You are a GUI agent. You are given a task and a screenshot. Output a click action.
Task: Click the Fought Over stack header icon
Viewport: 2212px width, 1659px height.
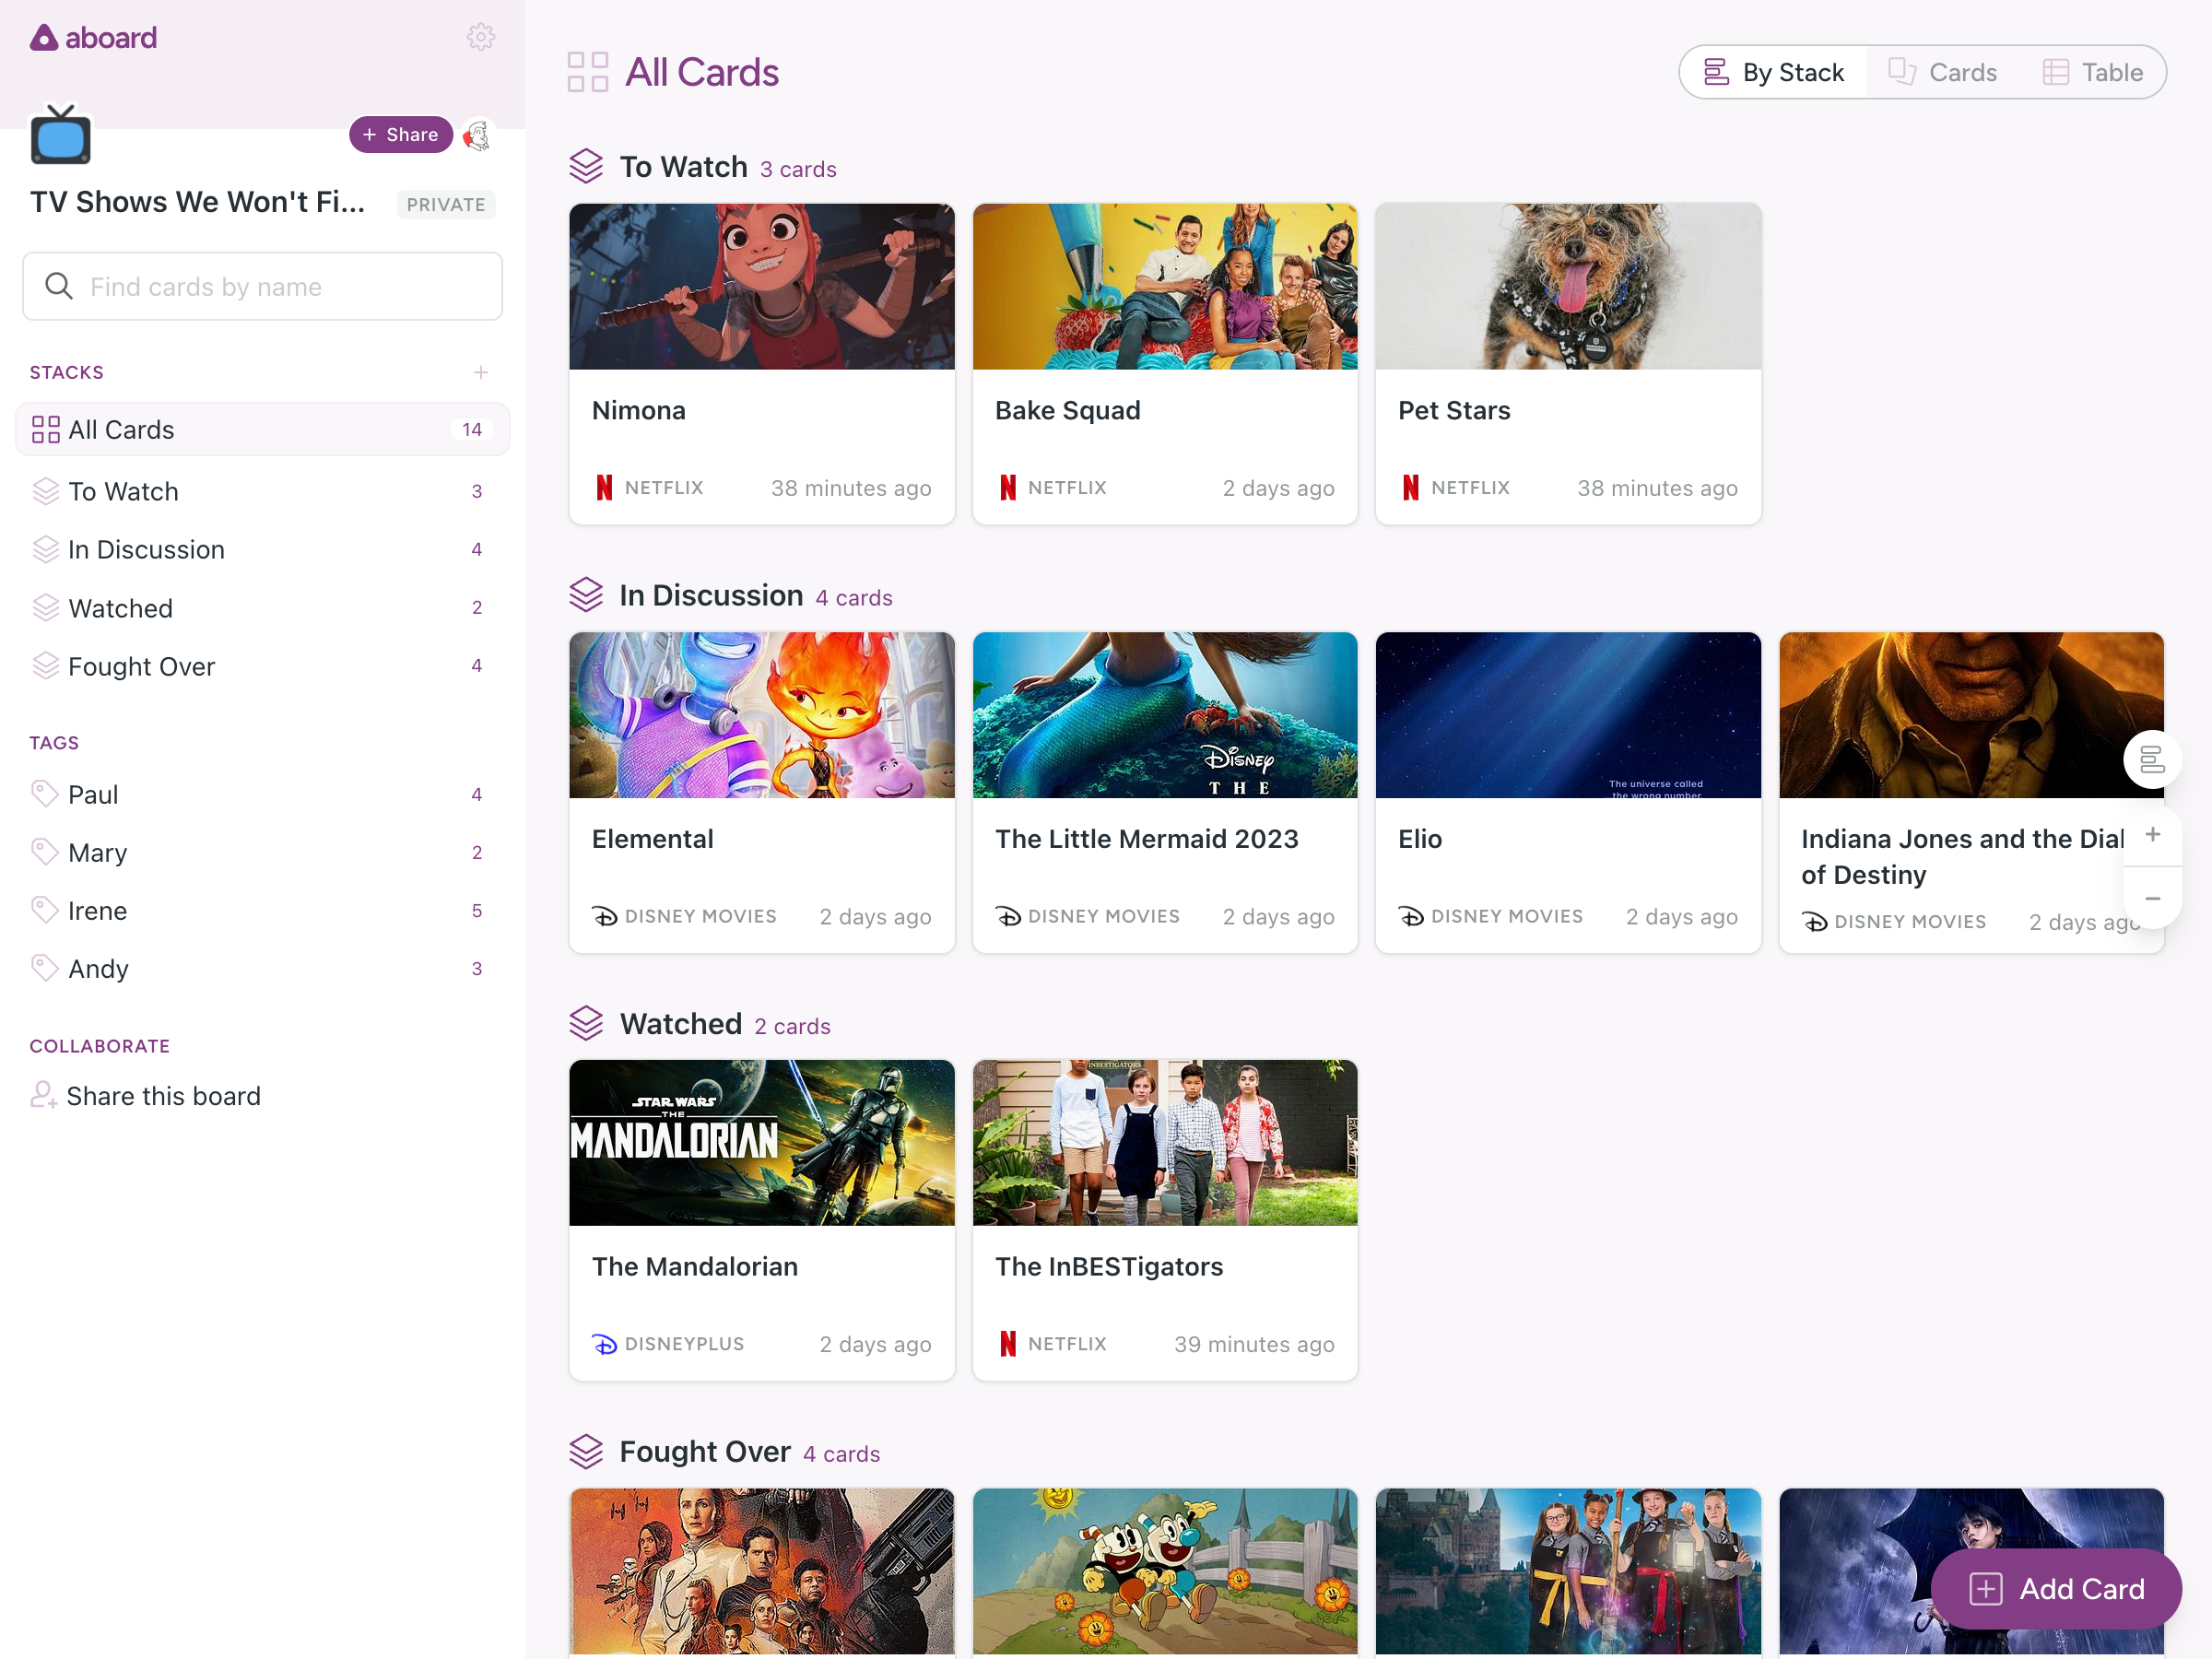[x=586, y=1451]
